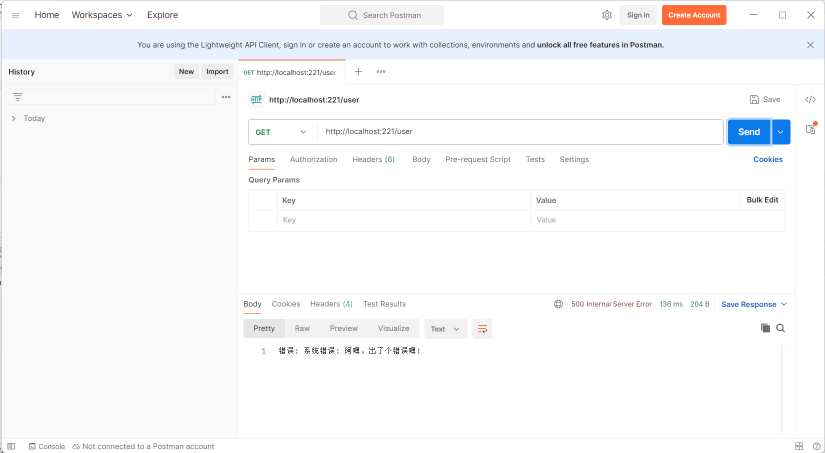Expand the Today history group
This screenshot has width=825, height=453.
pos(13,118)
